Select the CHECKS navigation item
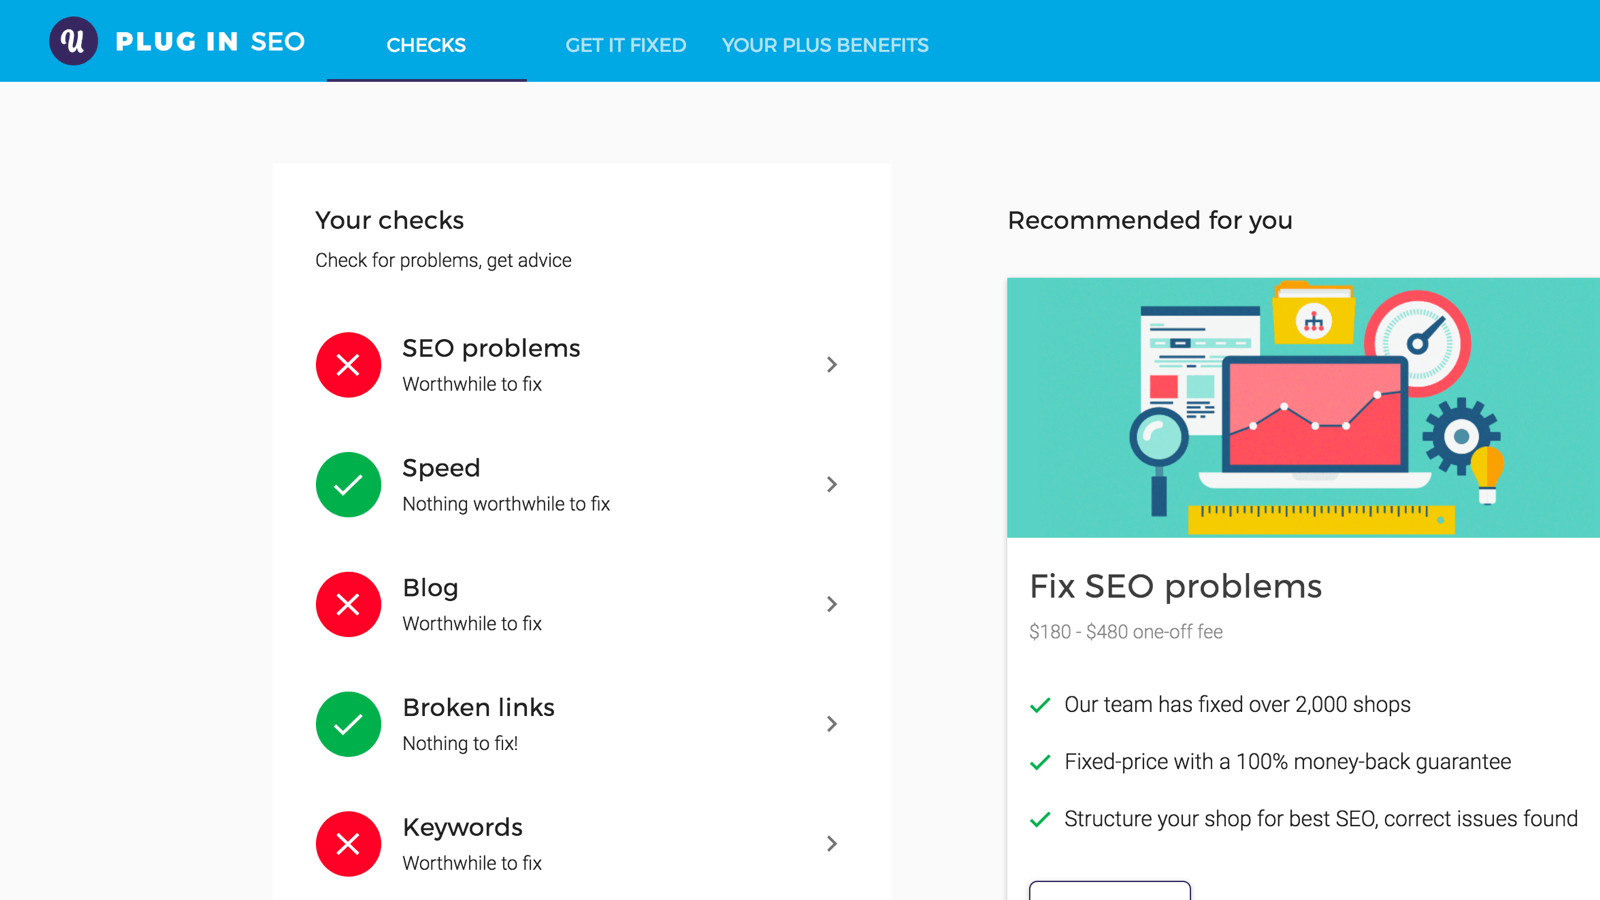This screenshot has width=1600, height=900. coord(426,44)
